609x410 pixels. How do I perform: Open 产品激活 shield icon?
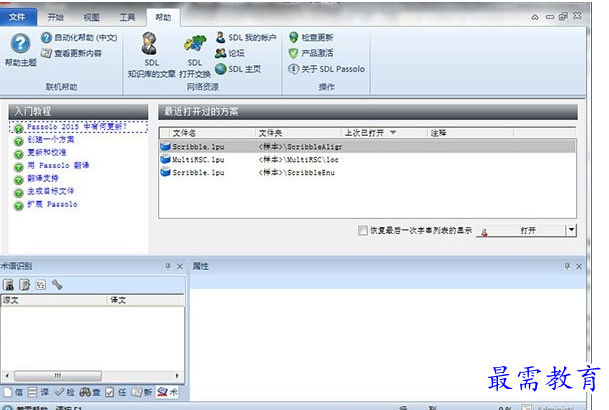point(294,53)
